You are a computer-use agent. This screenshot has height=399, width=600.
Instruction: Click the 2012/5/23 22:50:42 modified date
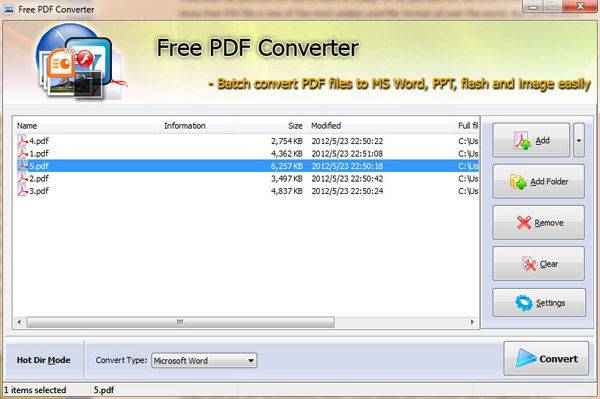[x=347, y=179]
